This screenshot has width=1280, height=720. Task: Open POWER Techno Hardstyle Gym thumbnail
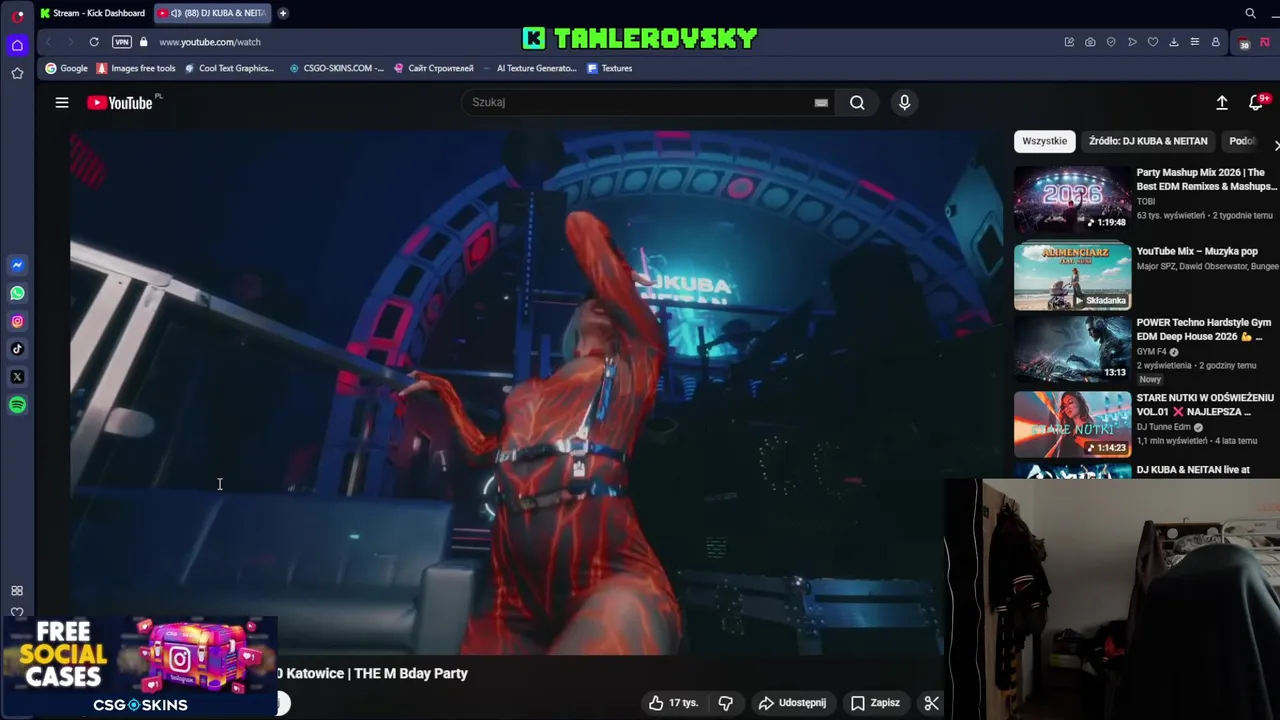point(1072,350)
